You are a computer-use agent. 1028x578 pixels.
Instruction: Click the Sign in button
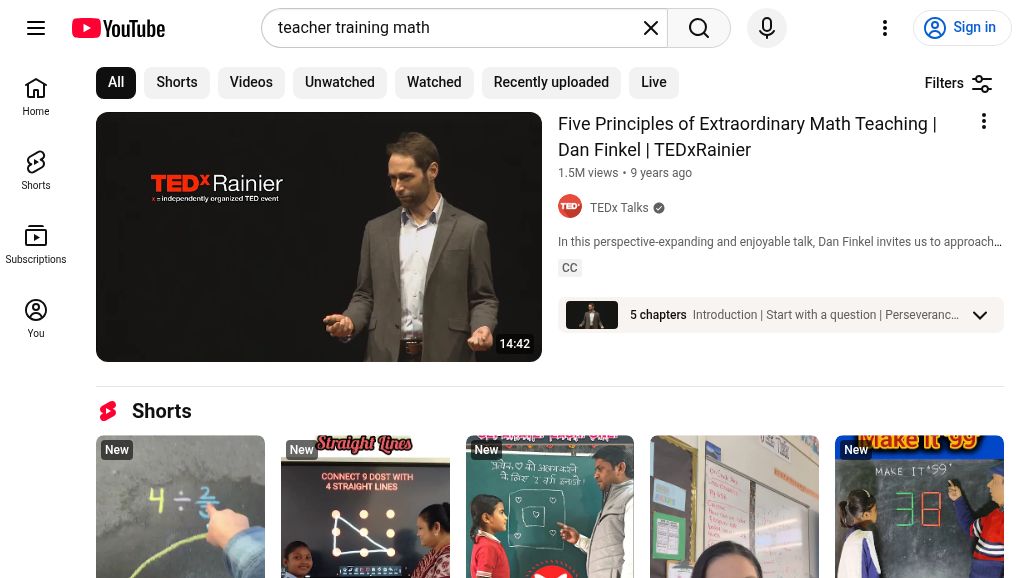962,28
